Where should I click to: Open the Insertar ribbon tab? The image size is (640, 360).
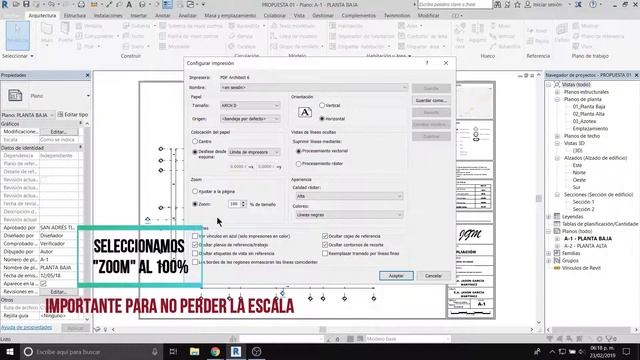(138, 16)
